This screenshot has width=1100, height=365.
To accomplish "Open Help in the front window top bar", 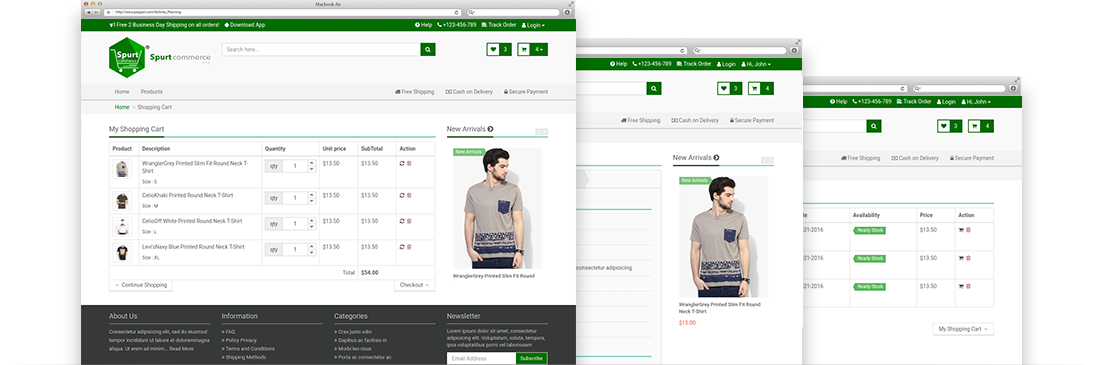I will (x=423, y=25).
